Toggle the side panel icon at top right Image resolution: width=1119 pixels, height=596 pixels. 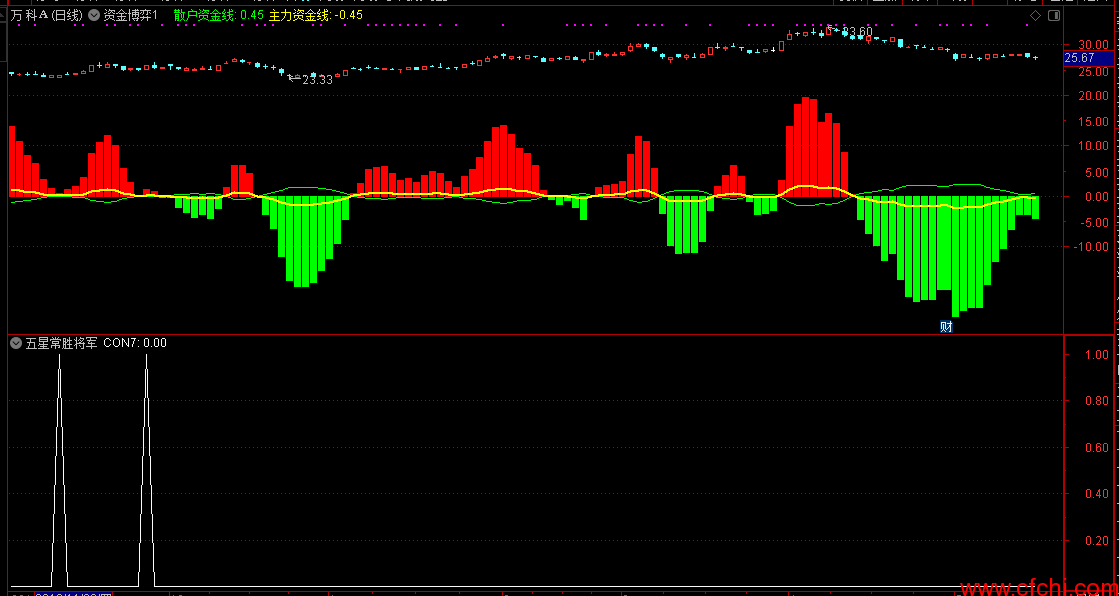coord(1054,15)
